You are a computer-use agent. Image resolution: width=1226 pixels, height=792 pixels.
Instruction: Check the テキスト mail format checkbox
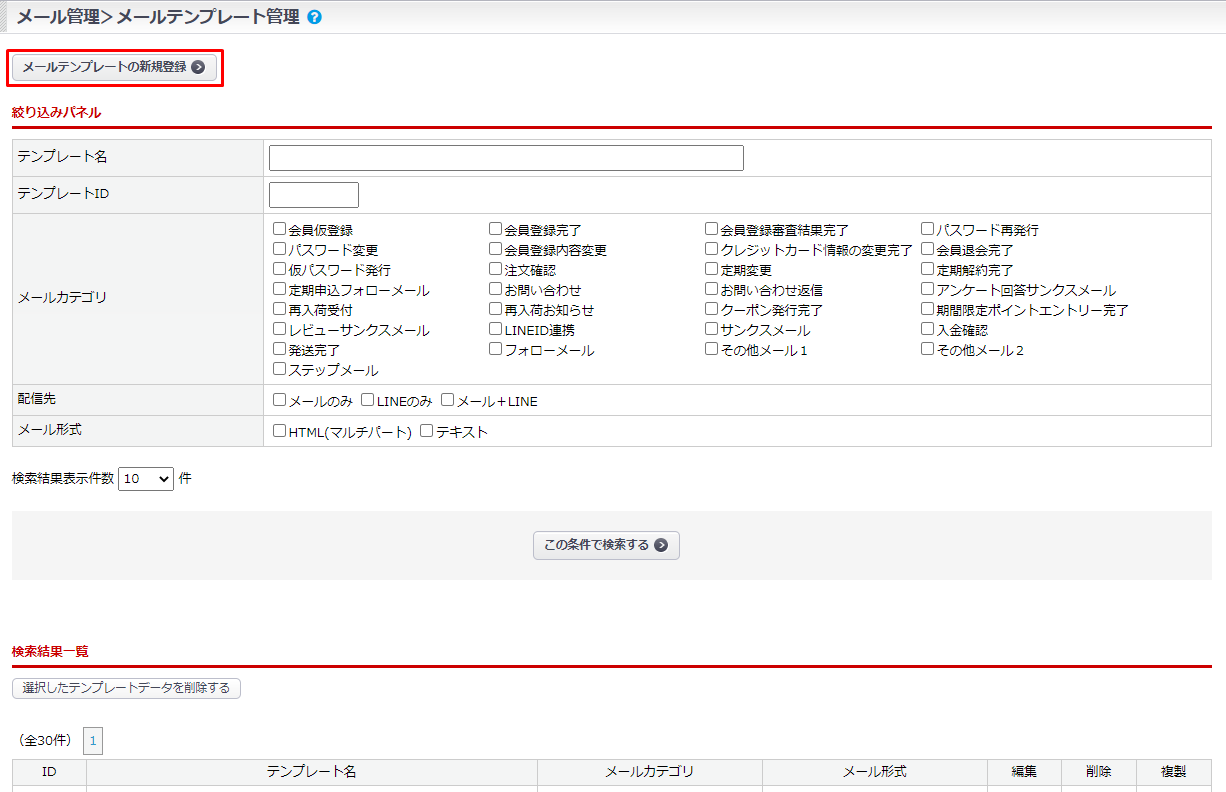click(427, 431)
